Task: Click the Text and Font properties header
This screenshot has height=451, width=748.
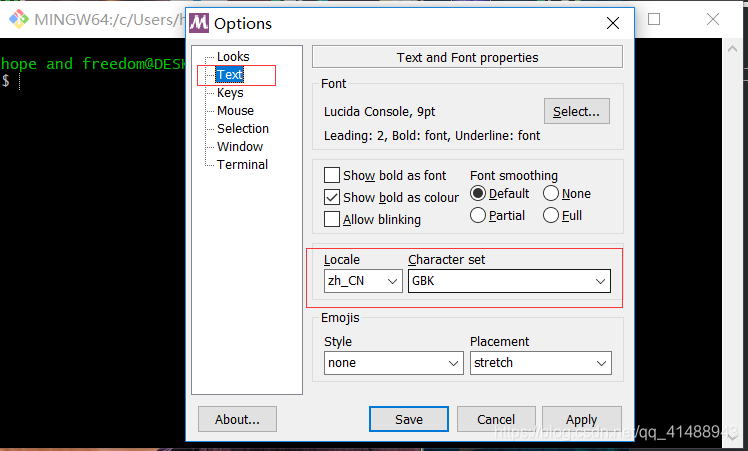Action: click(x=468, y=57)
